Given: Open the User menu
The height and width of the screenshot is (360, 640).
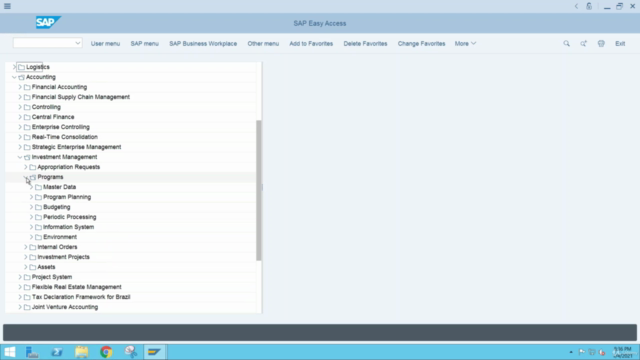Looking at the screenshot, I should (105, 43).
